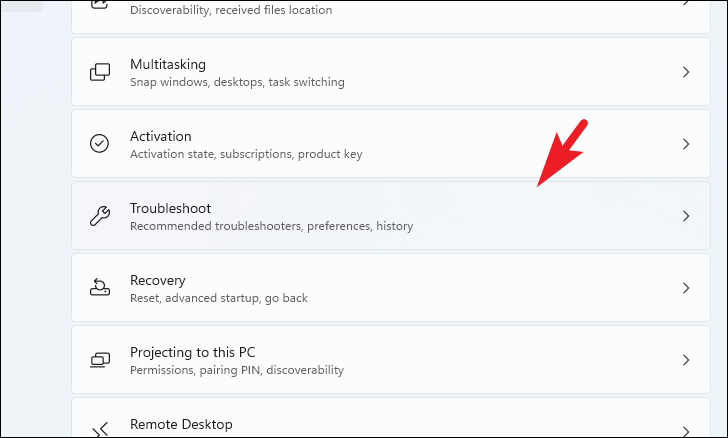Screen dimensions: 728x438
Task: Click the Projecting to this PC icon
Action: pos(100,360)
